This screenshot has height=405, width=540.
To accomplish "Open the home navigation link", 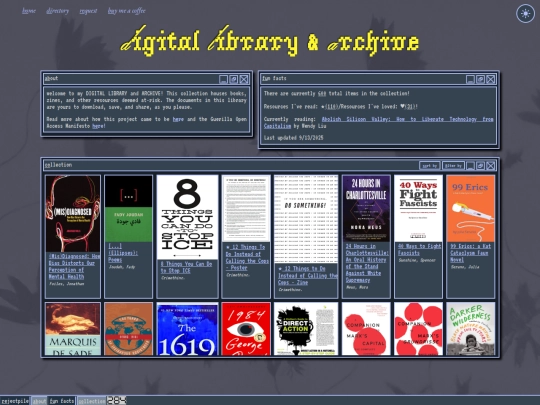I will [29, 11].
